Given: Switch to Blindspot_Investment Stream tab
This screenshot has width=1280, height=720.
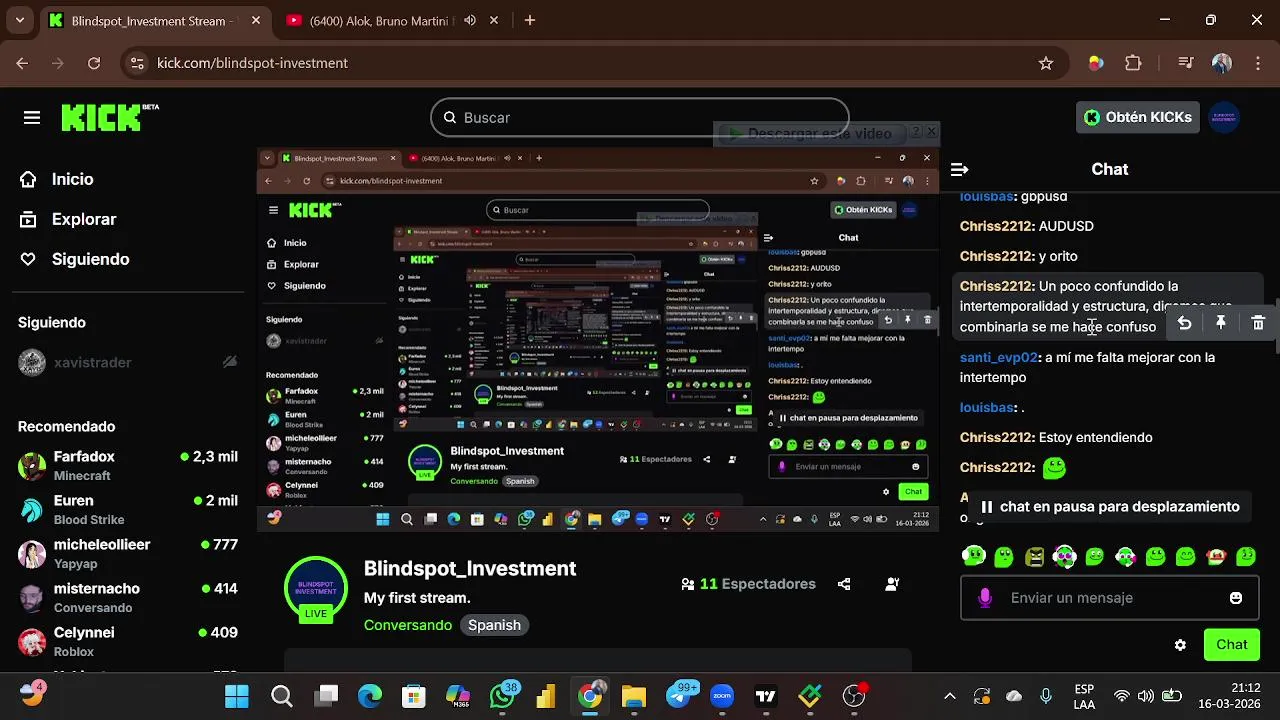Looking at the screenshot, I should [155, 20].
